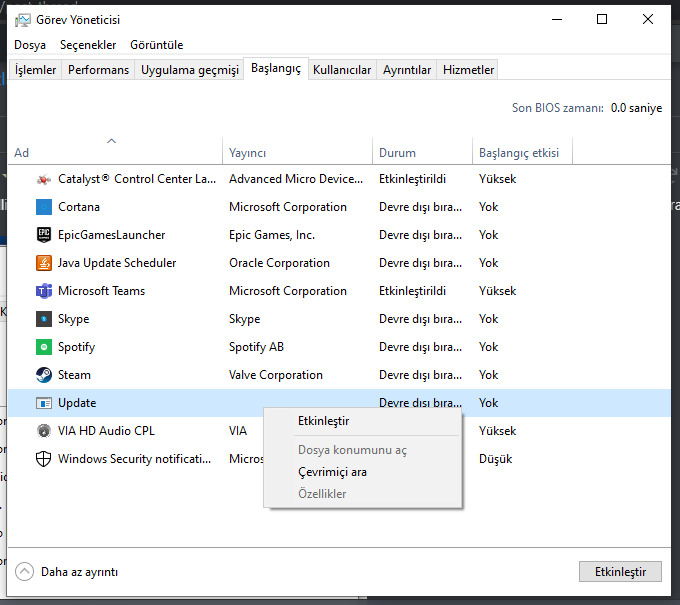
Task: Click the VIA HD Audio CPL icon
Action: pos(44,431)
